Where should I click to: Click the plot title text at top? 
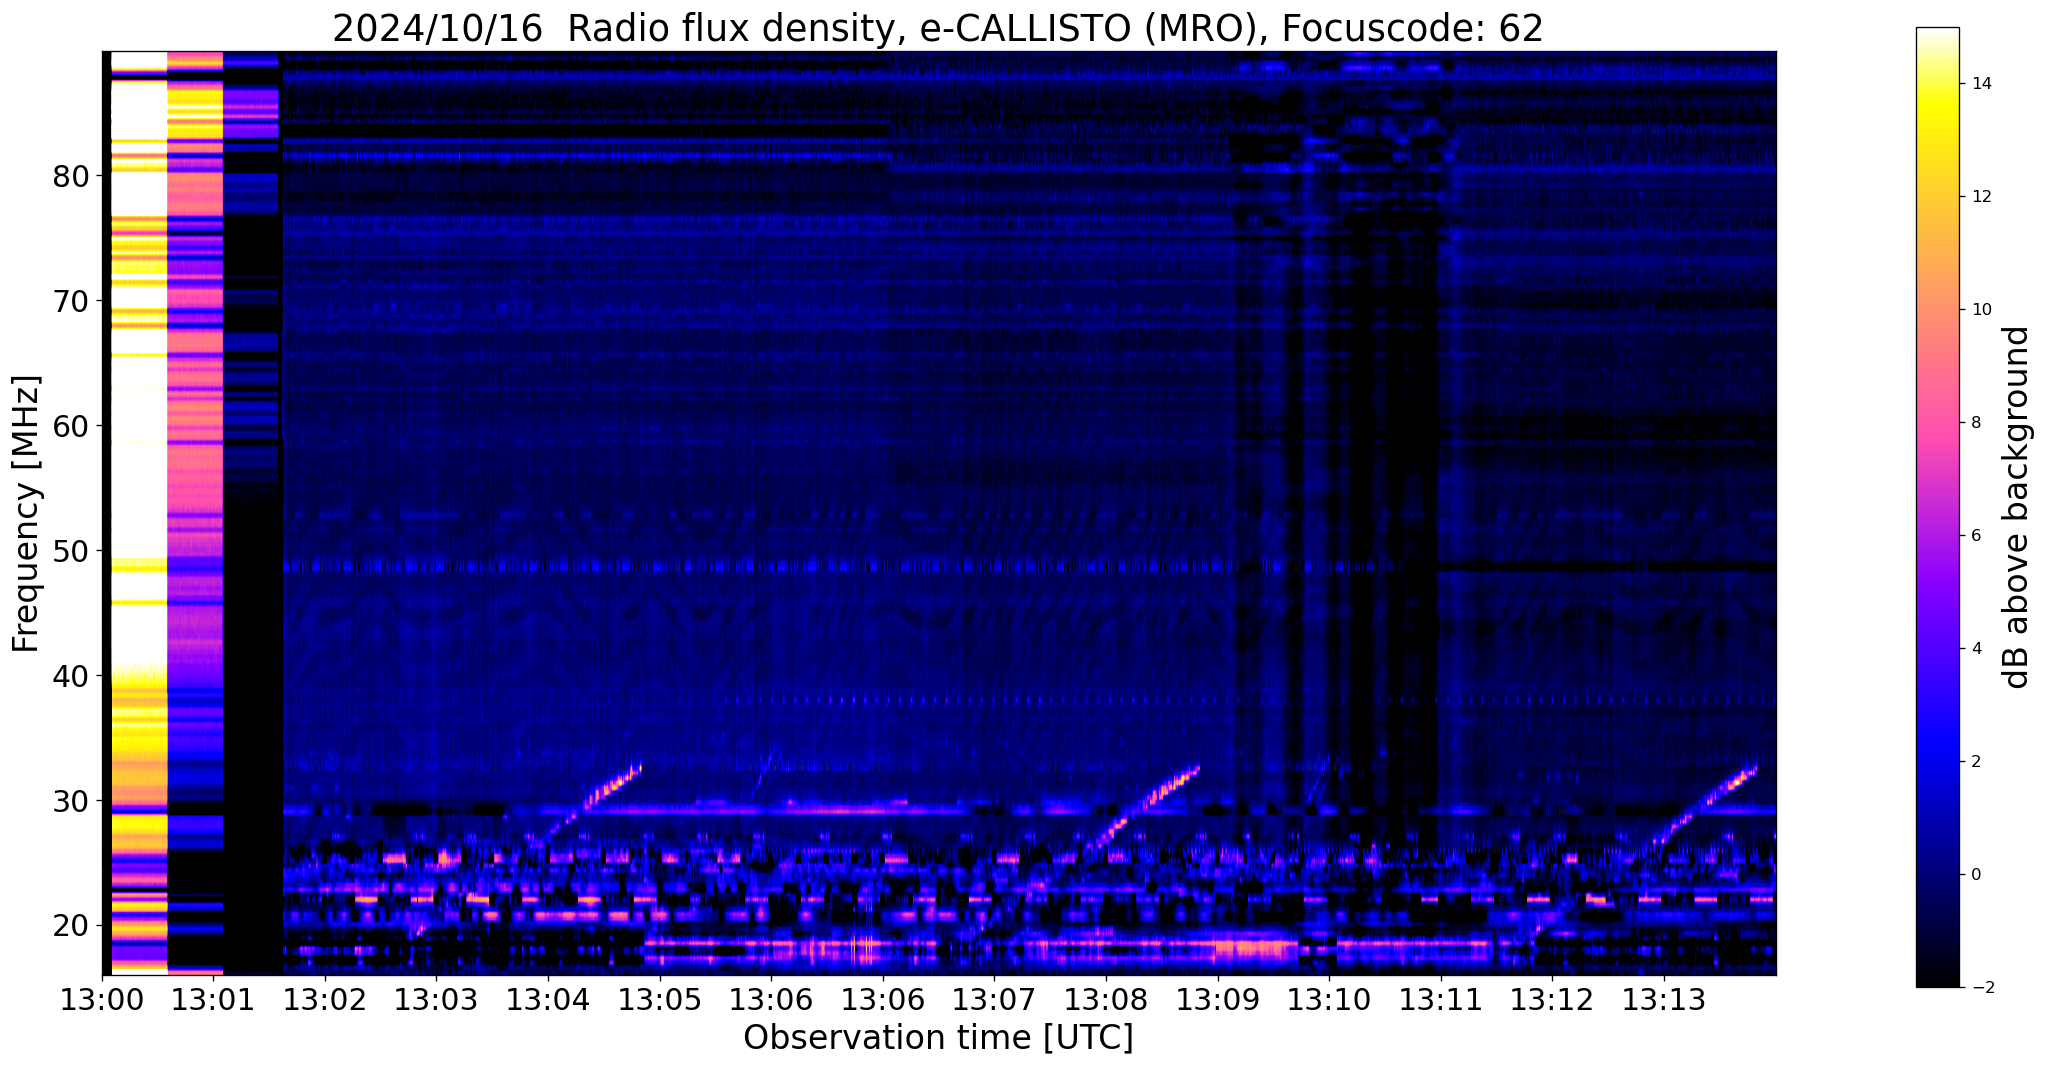click(937, 28)
